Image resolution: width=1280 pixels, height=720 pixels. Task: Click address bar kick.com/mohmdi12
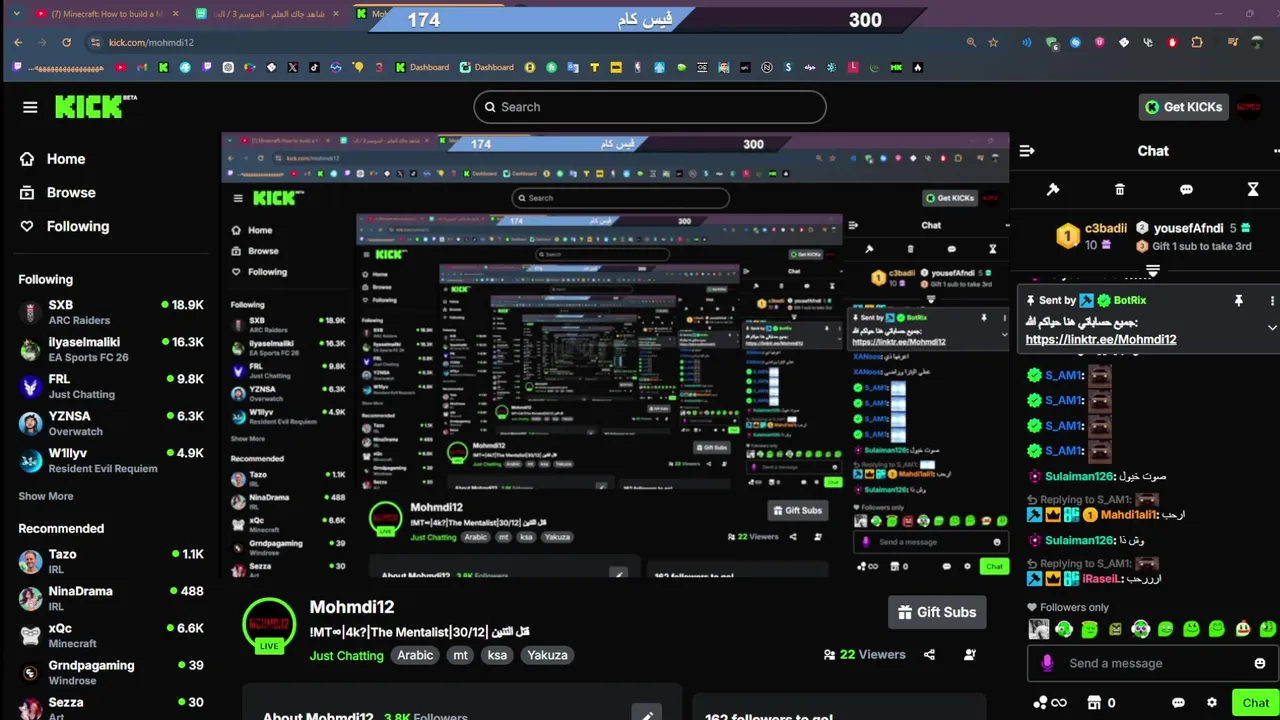click(151, 42)
